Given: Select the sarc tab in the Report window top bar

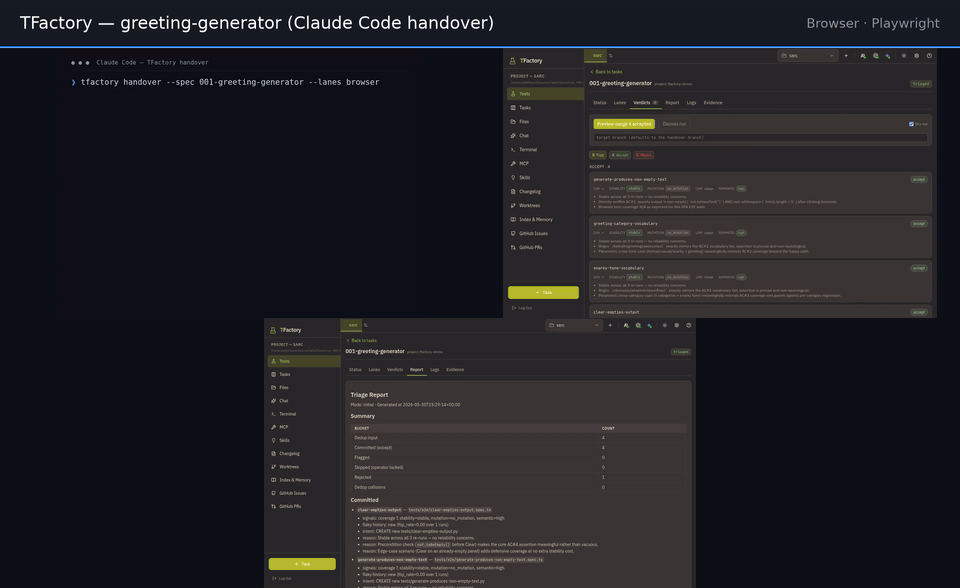Looking at the screenshot, I should [x=351, y=325].
